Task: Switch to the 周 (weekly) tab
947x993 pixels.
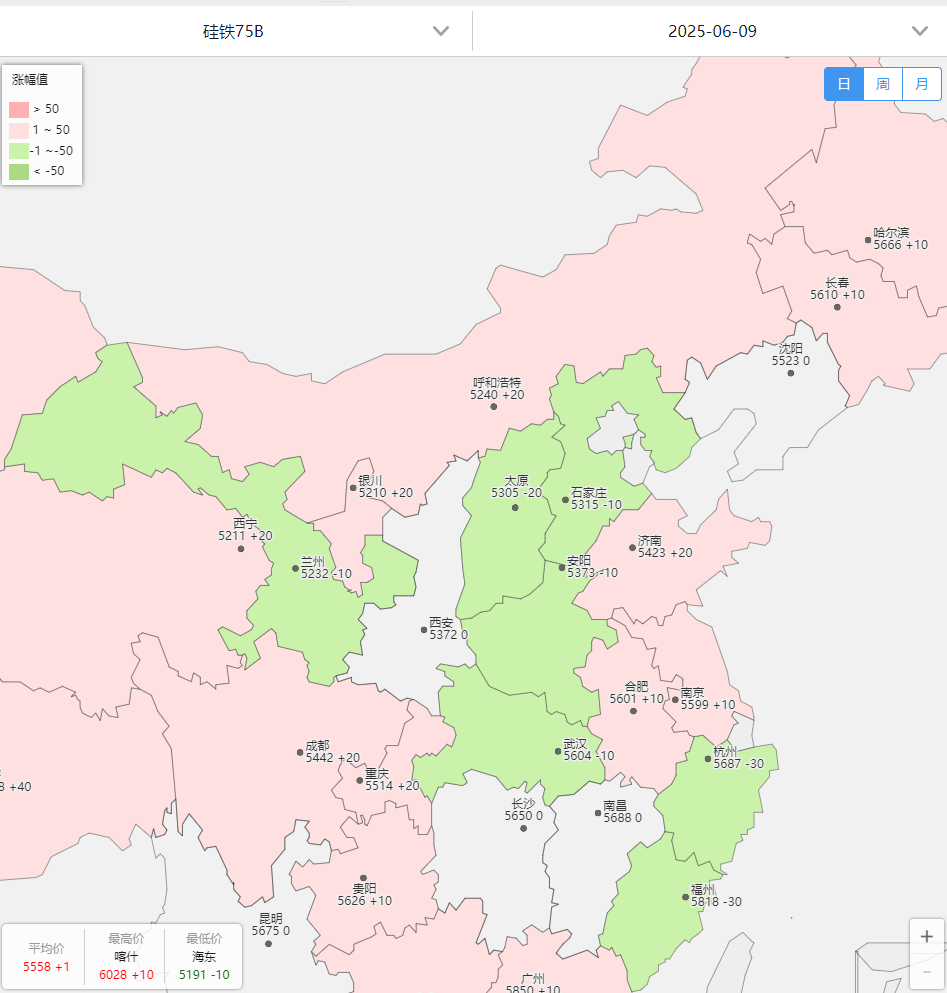Action: [882, 84]
